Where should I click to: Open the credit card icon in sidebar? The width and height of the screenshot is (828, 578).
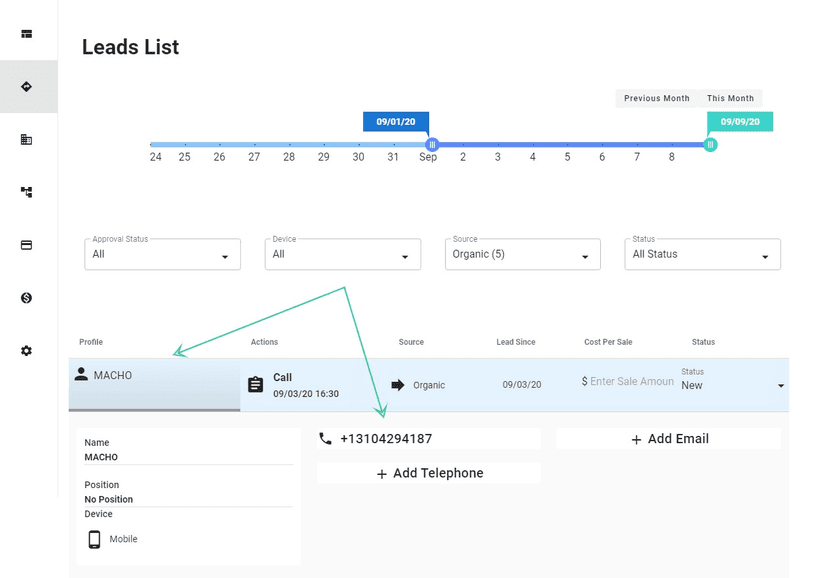pos(27,245)
